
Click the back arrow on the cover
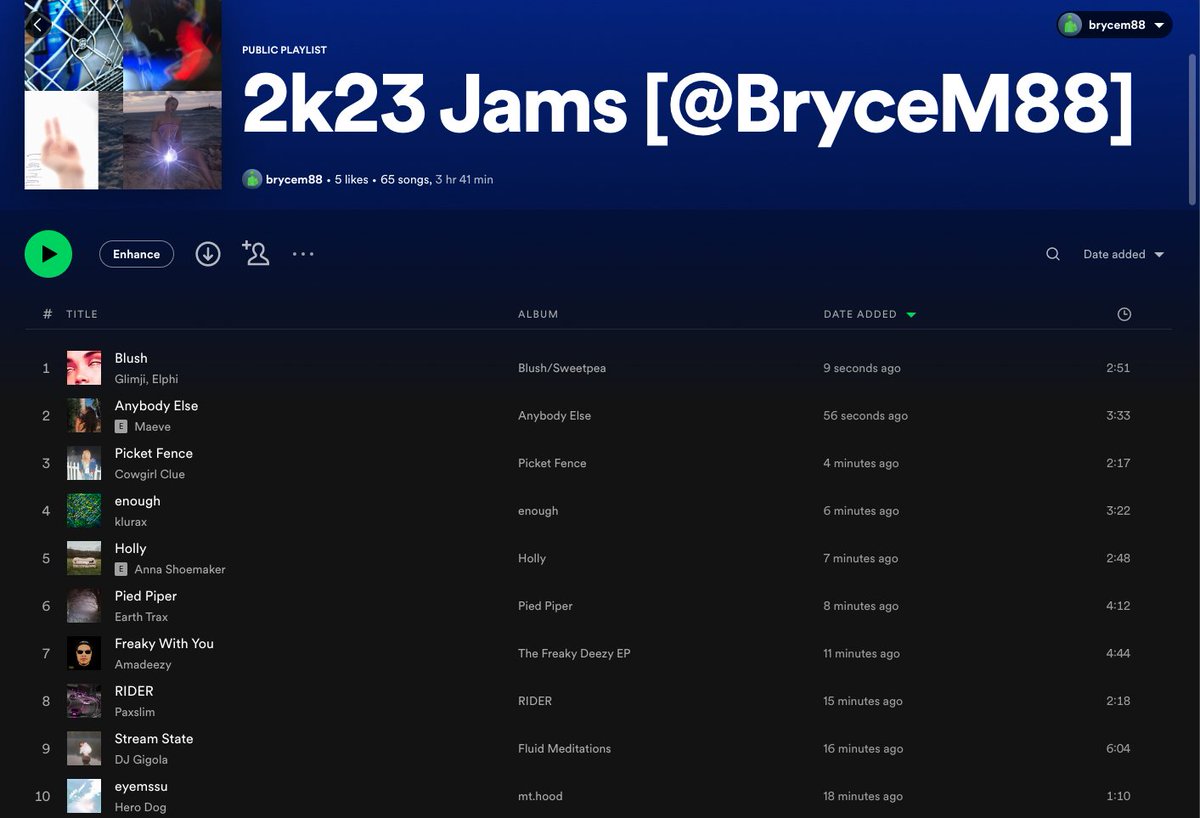click(x=38, y=25)
